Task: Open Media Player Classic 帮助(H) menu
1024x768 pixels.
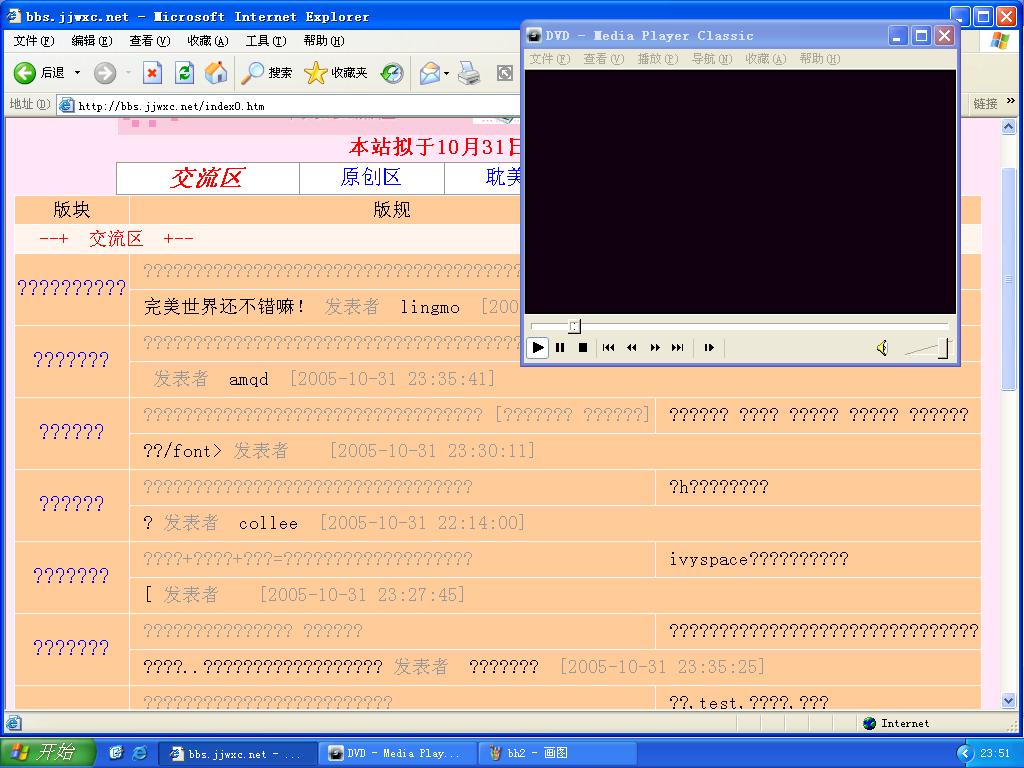Action: coord(820,59)
